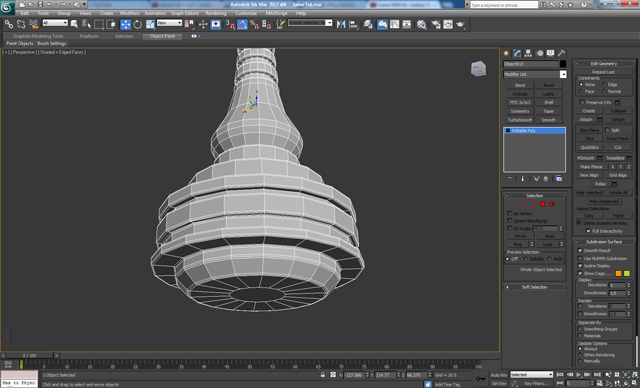Open the Selected key filter dropdown
The height and width of the screenshot is (388, 640).
(x=531, y=375)
